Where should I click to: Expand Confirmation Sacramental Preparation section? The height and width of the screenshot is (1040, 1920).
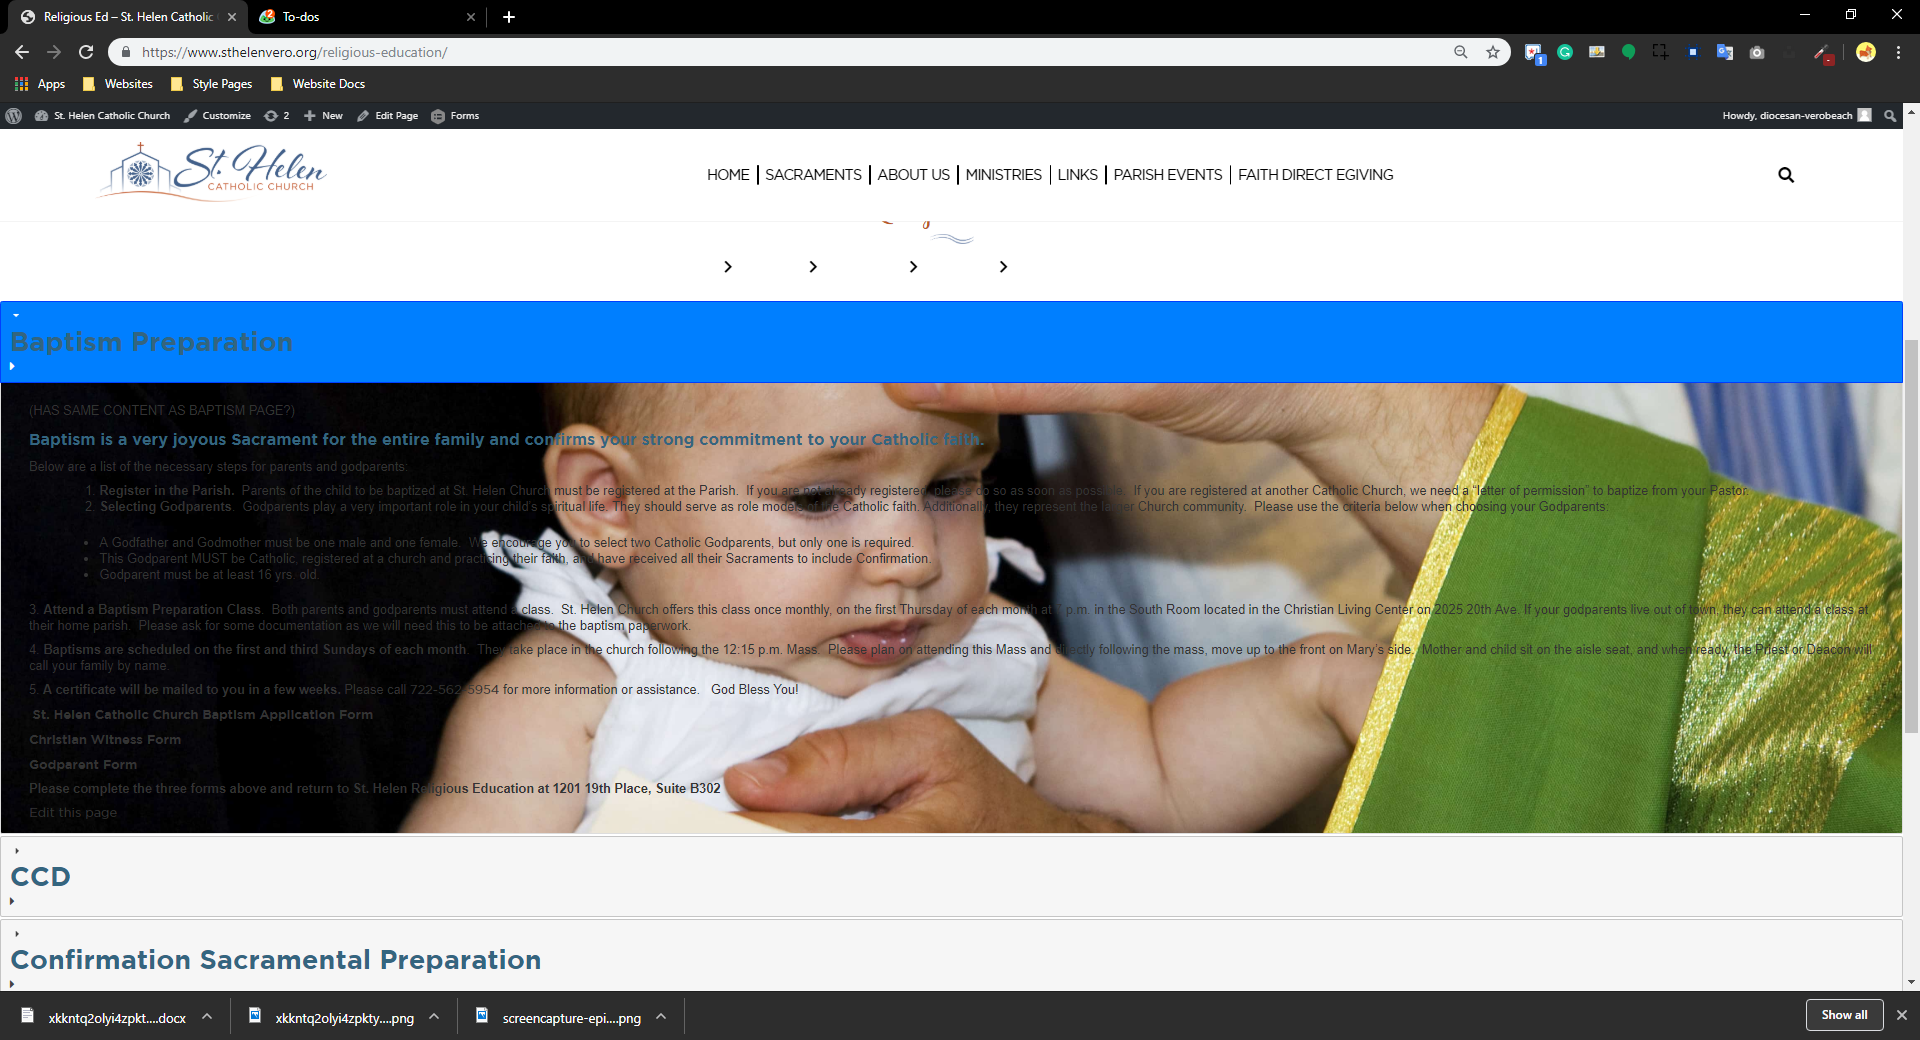pos(275,960)
